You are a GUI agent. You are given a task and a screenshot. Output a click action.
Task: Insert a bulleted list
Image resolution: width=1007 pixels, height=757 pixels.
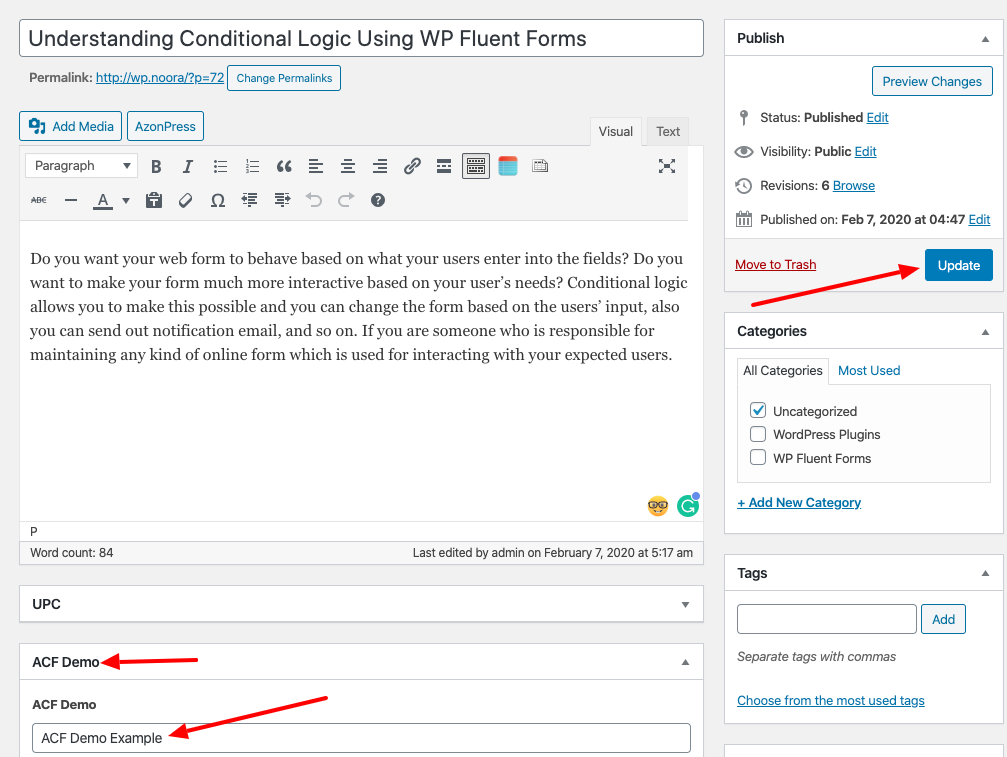(220, 166)
